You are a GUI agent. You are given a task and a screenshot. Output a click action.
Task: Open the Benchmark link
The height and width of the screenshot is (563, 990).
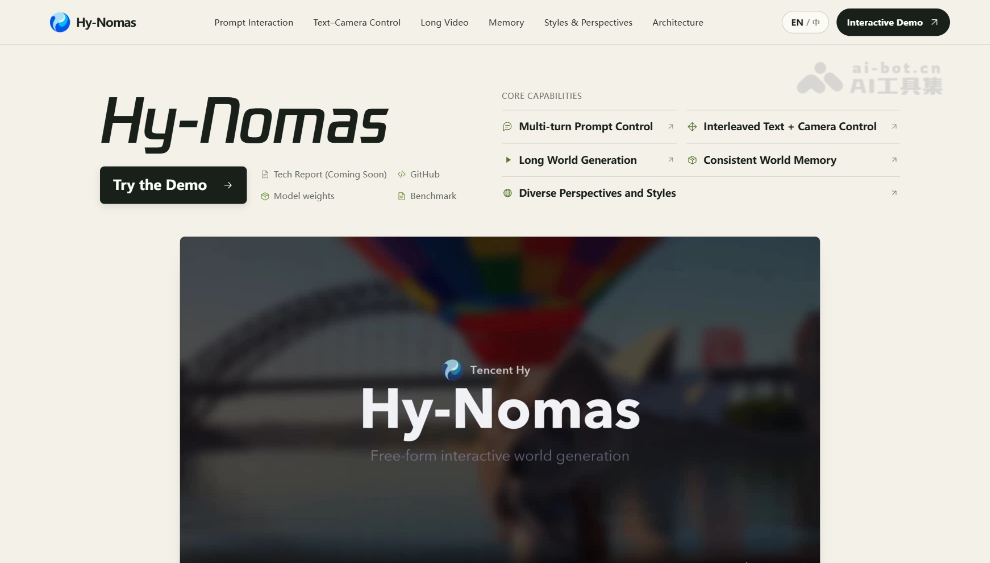coord(433,196)
